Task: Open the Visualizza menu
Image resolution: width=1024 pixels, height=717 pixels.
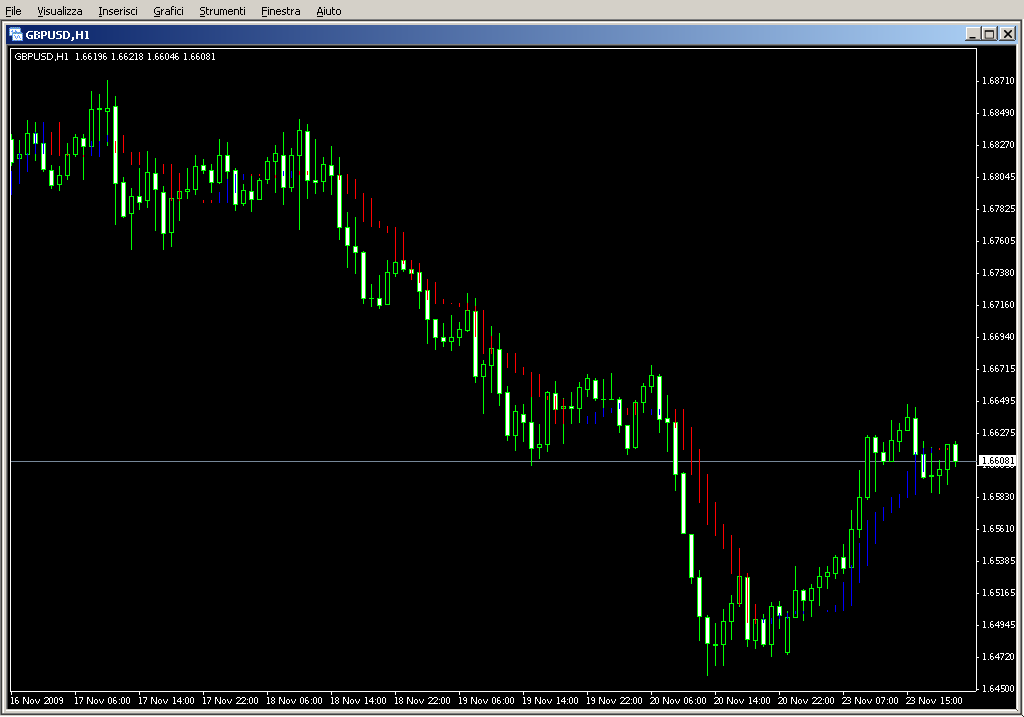Action: point(60,11)
